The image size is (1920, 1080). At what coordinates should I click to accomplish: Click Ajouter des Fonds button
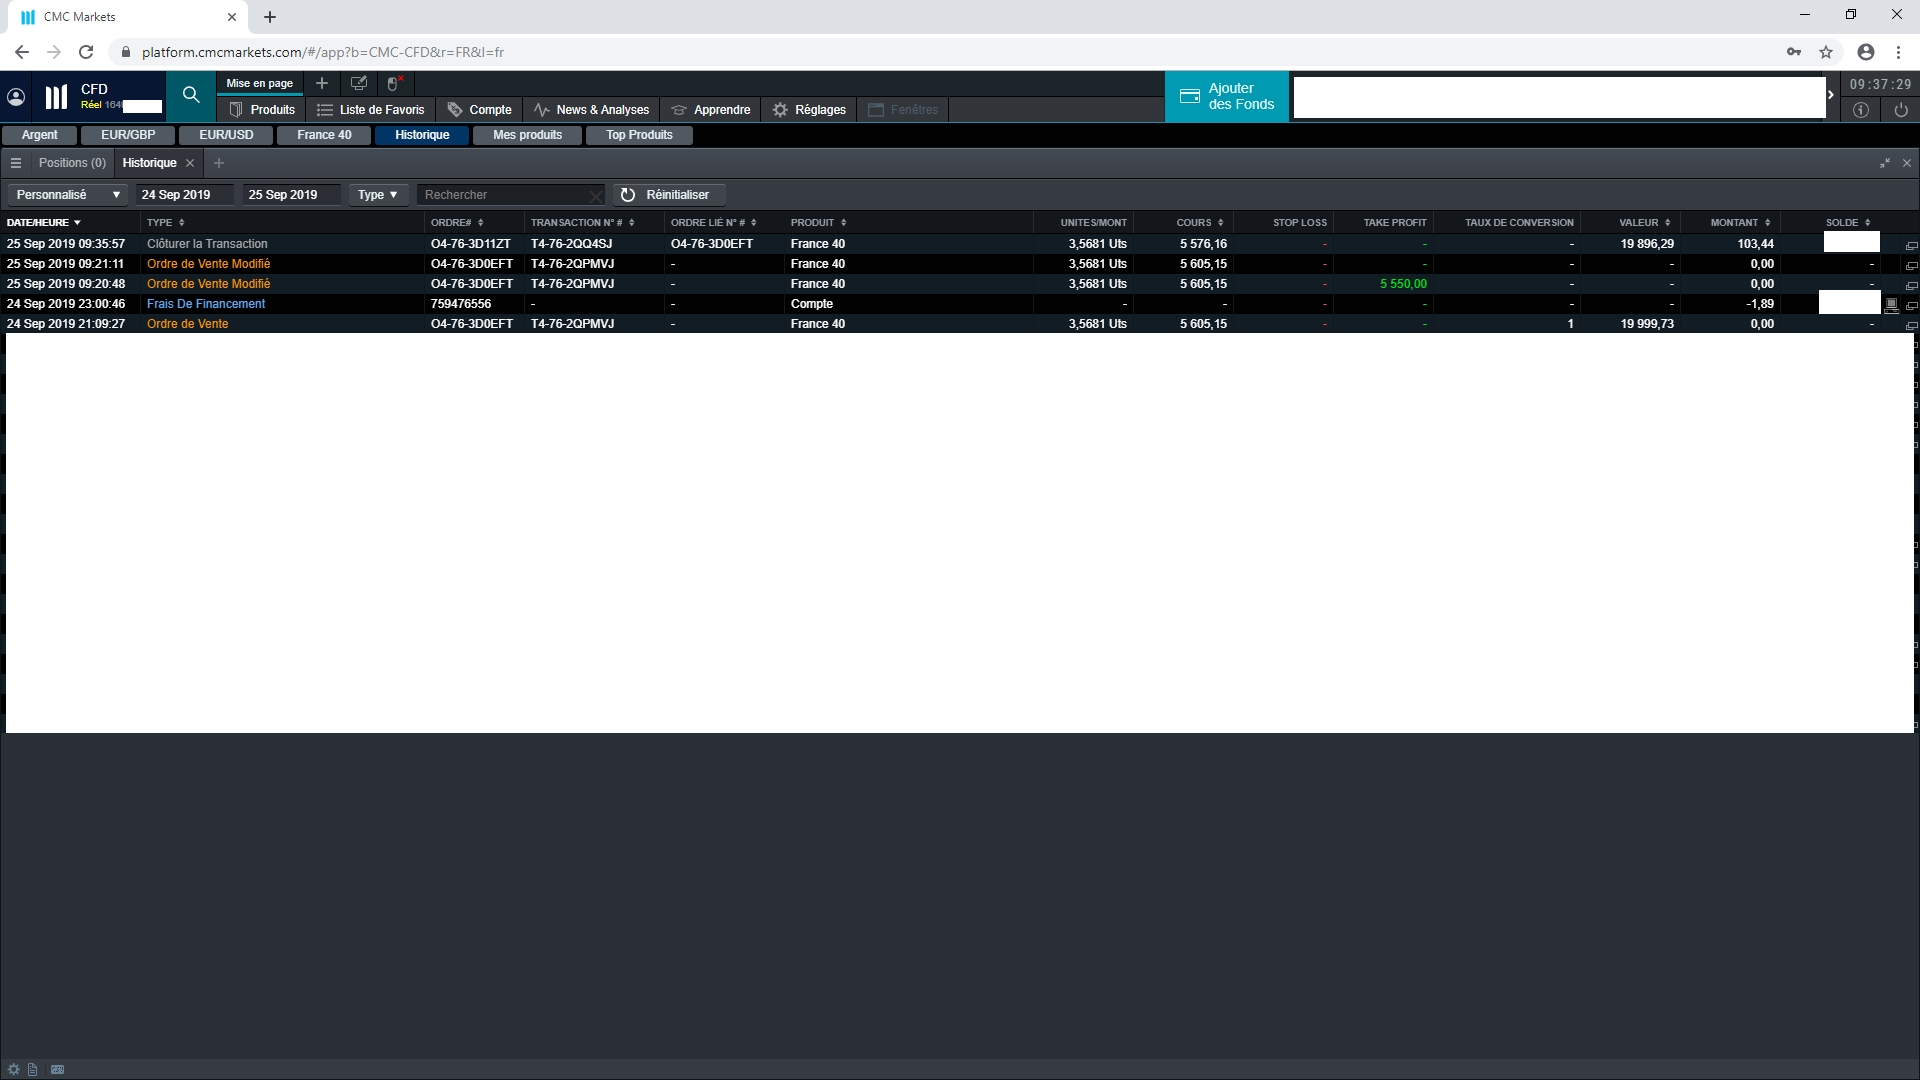[1227, 96]
